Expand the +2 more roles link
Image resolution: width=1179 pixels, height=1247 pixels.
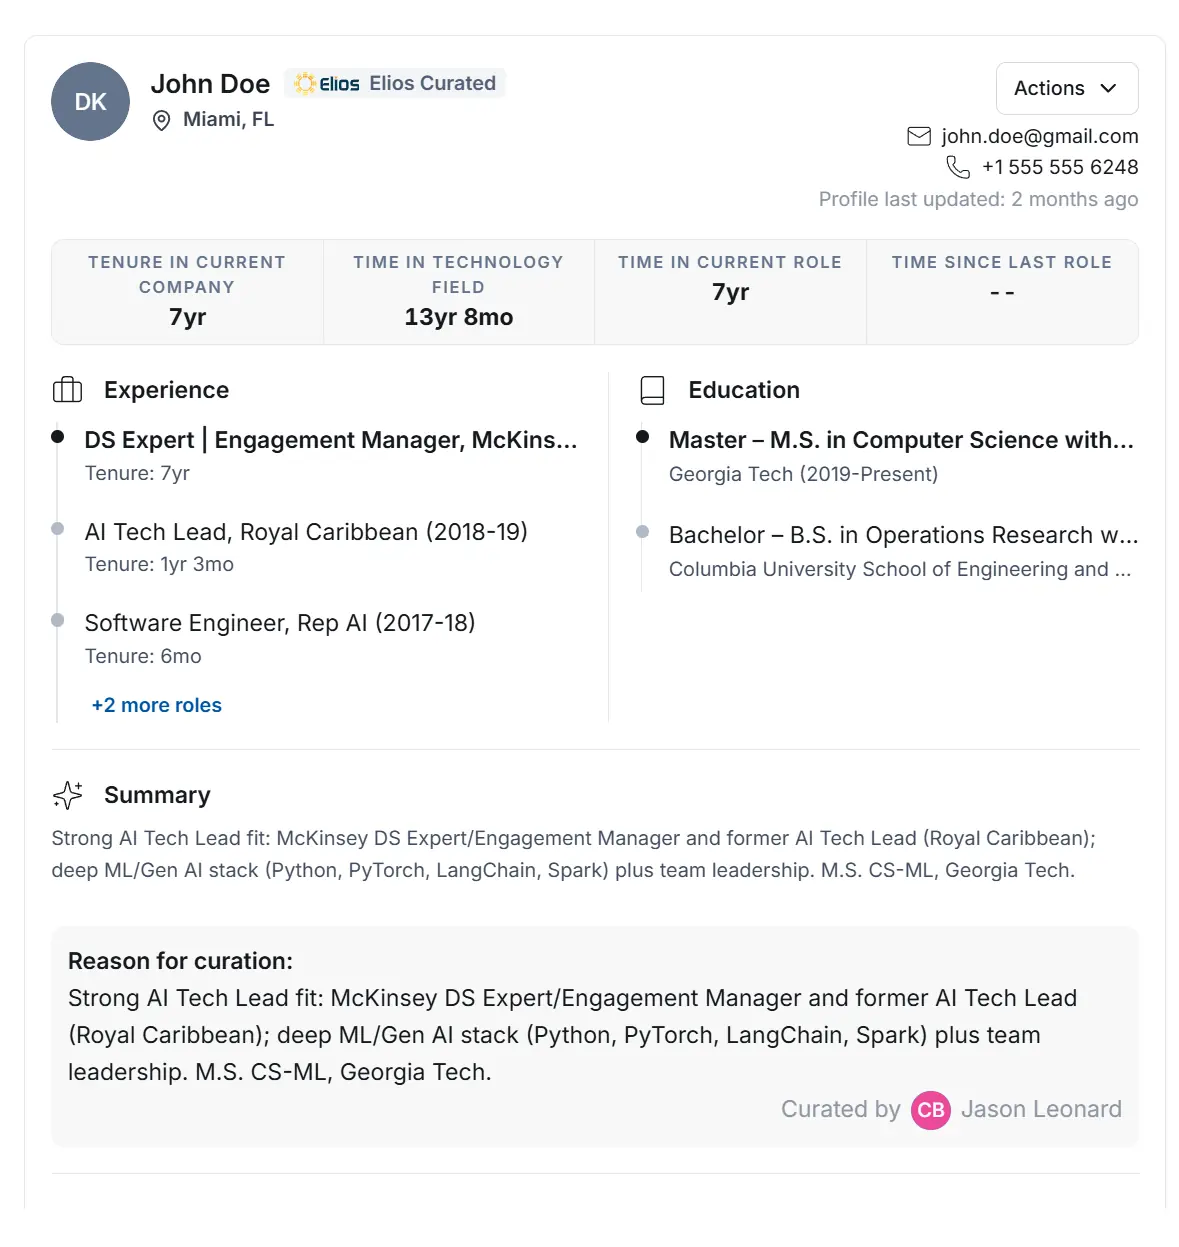click(157, 705)
